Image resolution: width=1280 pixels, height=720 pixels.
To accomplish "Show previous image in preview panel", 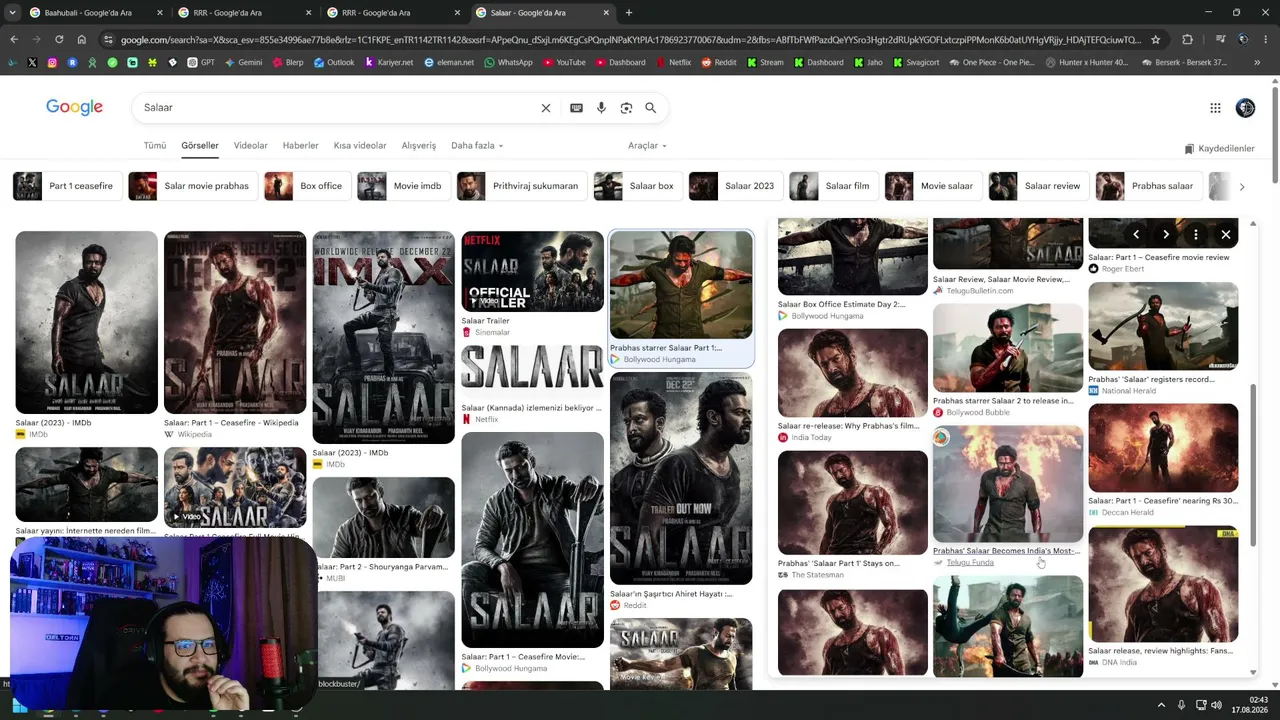I will pyautogui.click(x=1136, y=234).
